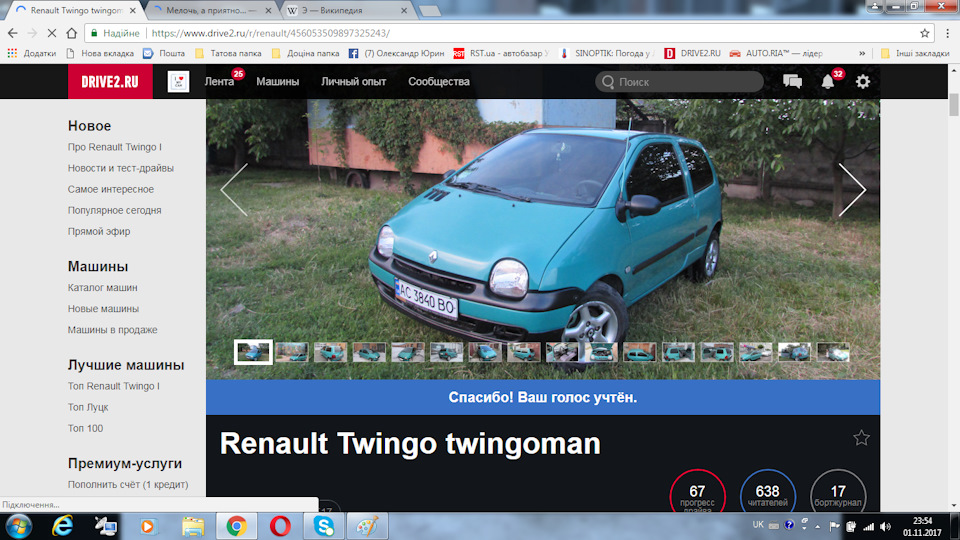Close the Renault Twingo tab
960x540 pixels.
click(x=133, y=10)
